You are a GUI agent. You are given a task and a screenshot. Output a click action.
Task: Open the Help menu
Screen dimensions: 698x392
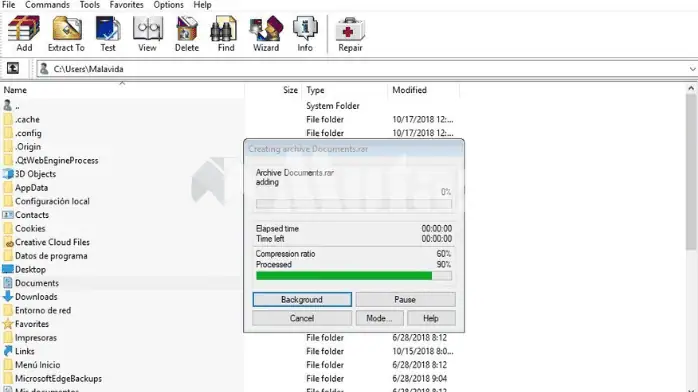[x=202, y=5]
